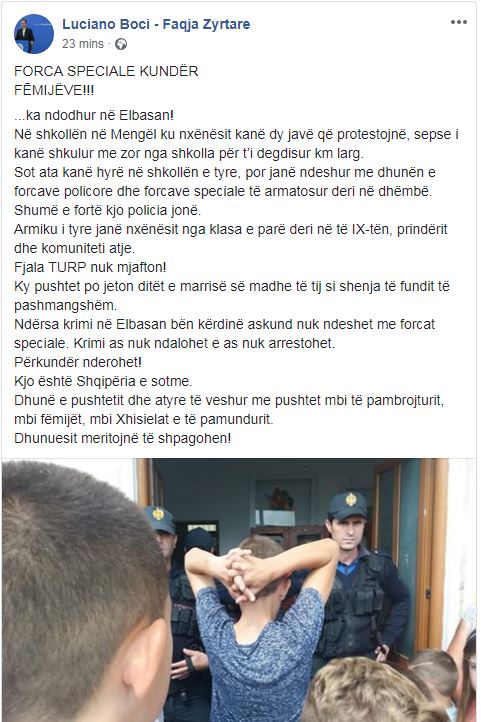Click the globe public privacy icon
Image resolution: width=481 pixels, height=722 pixels.
click(x=121, y=44)
